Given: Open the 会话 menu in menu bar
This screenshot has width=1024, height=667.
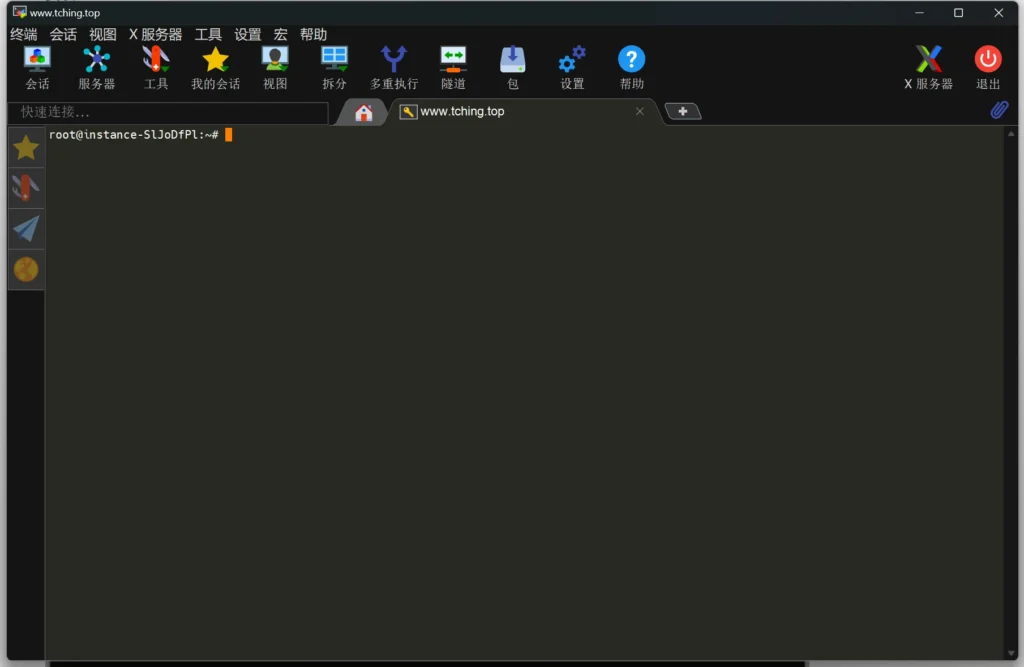Looking at the screenshot, I should (x=63, y=34).
